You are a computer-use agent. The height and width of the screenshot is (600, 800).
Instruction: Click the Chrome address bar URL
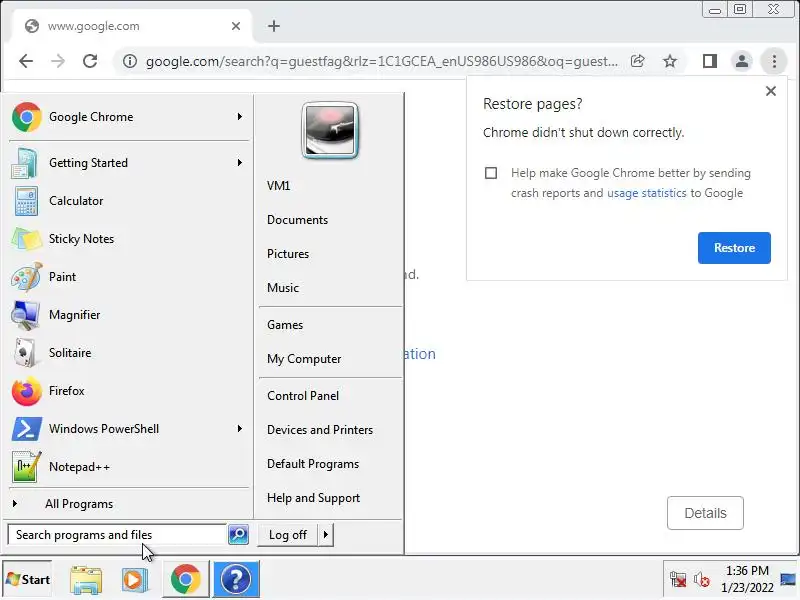(x=382, y=61)
